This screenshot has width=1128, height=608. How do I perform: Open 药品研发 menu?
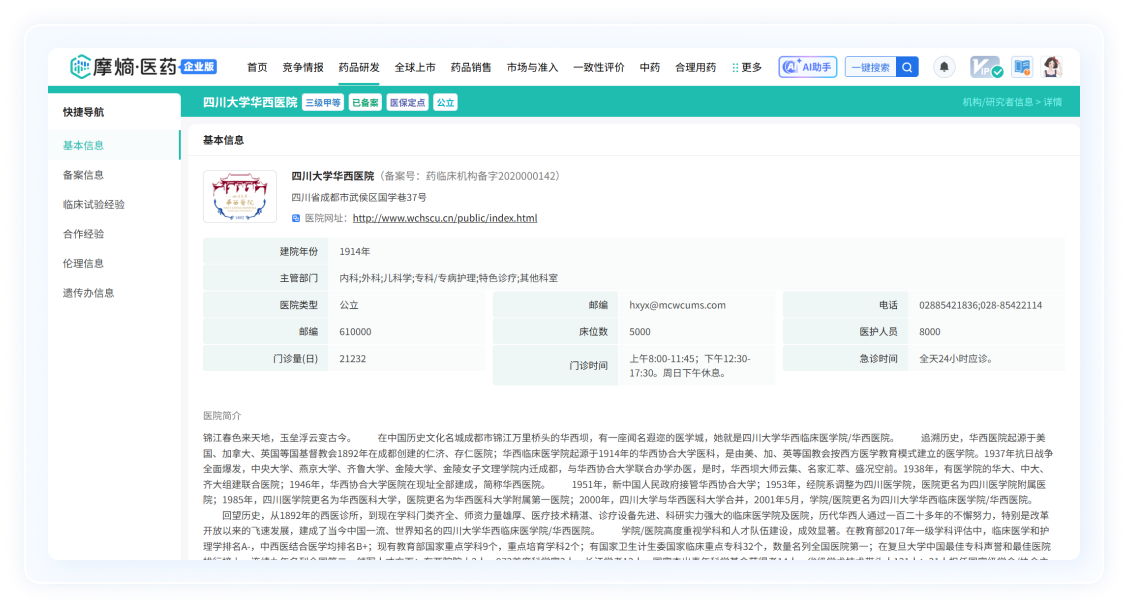[359, 67]
